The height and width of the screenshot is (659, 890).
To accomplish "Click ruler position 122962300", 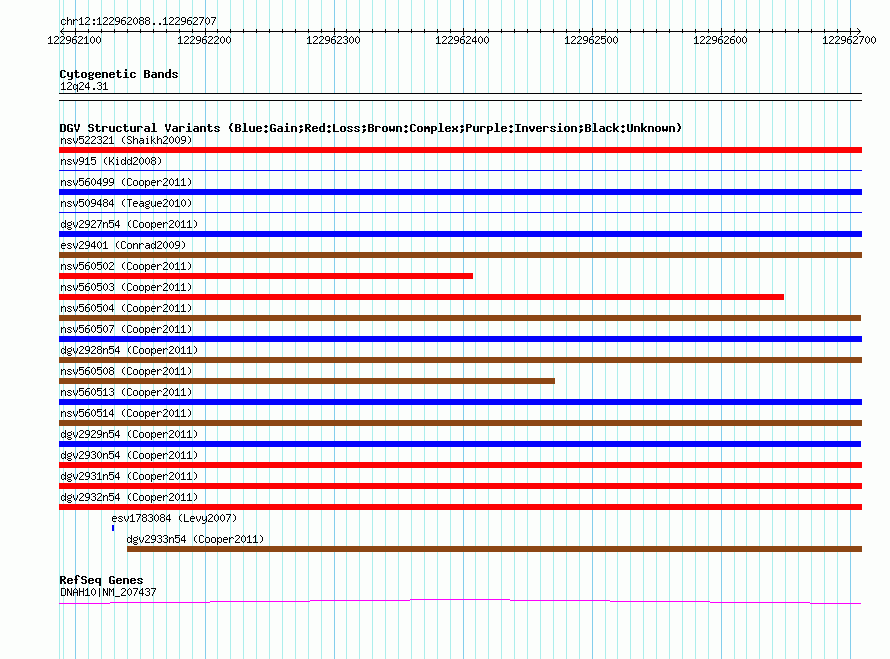I will coord(333,40).
